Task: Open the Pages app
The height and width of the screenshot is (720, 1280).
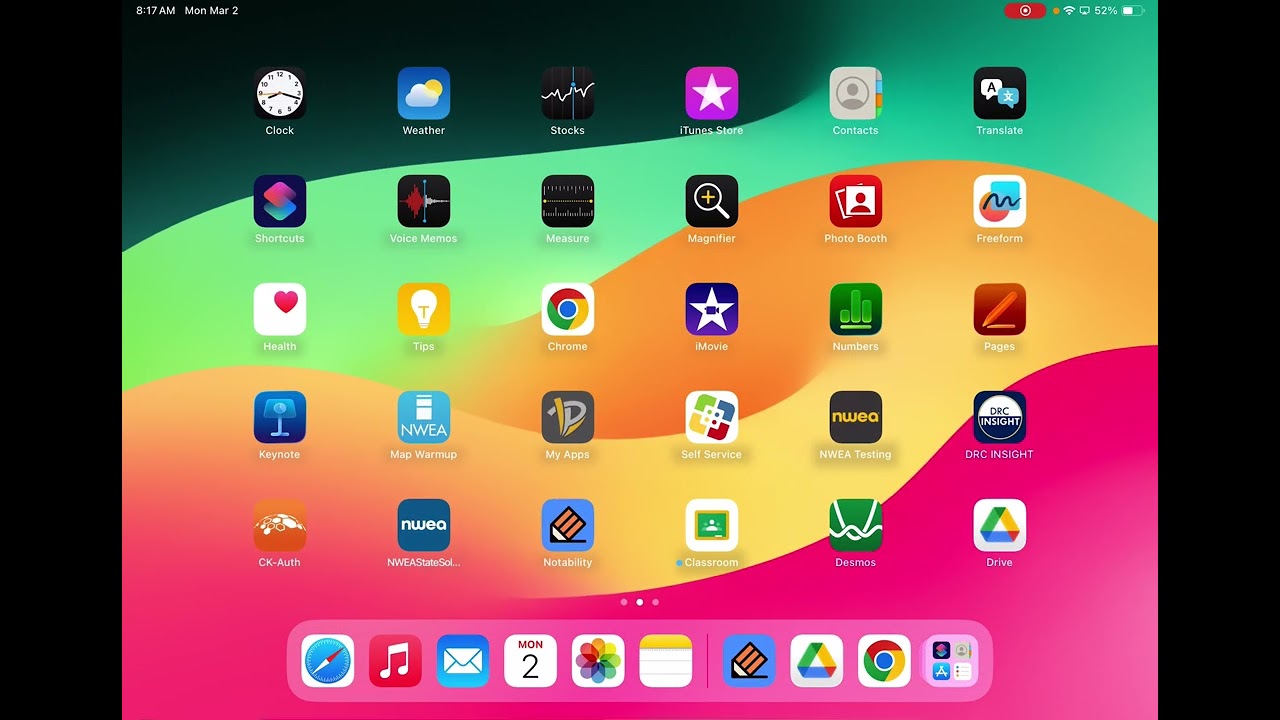Action: (1000, 309)
